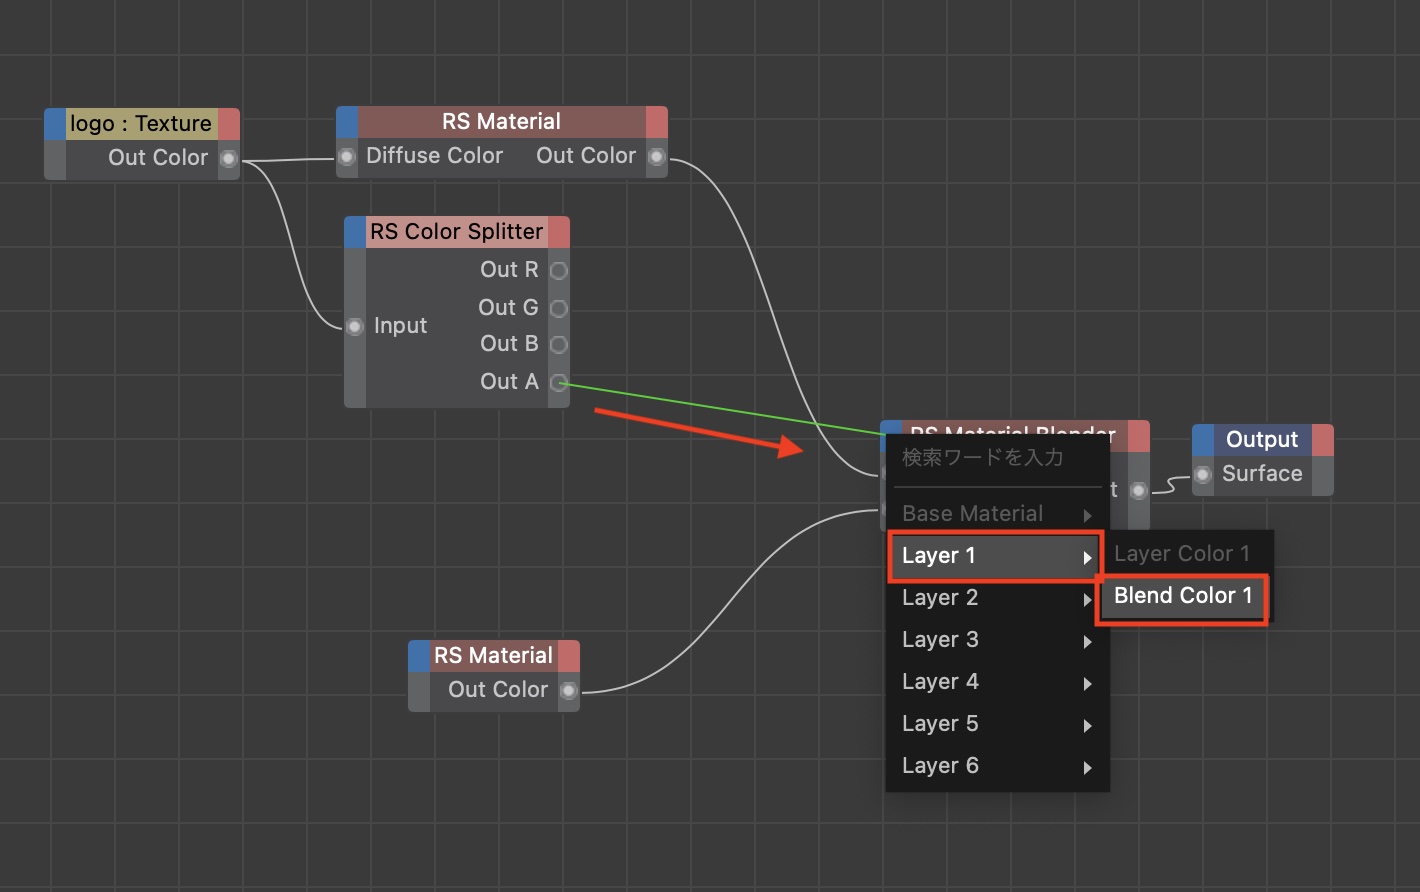
Task: Click Out R port on RS Color Splitter
Action: [x=559, y=271]
